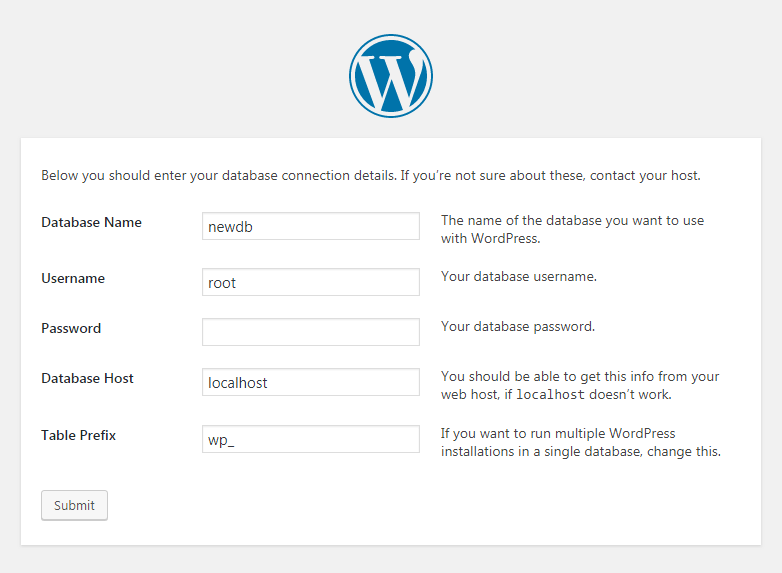Select the Username field containing root
782x573 pixels.
click(x=311, y=282)
